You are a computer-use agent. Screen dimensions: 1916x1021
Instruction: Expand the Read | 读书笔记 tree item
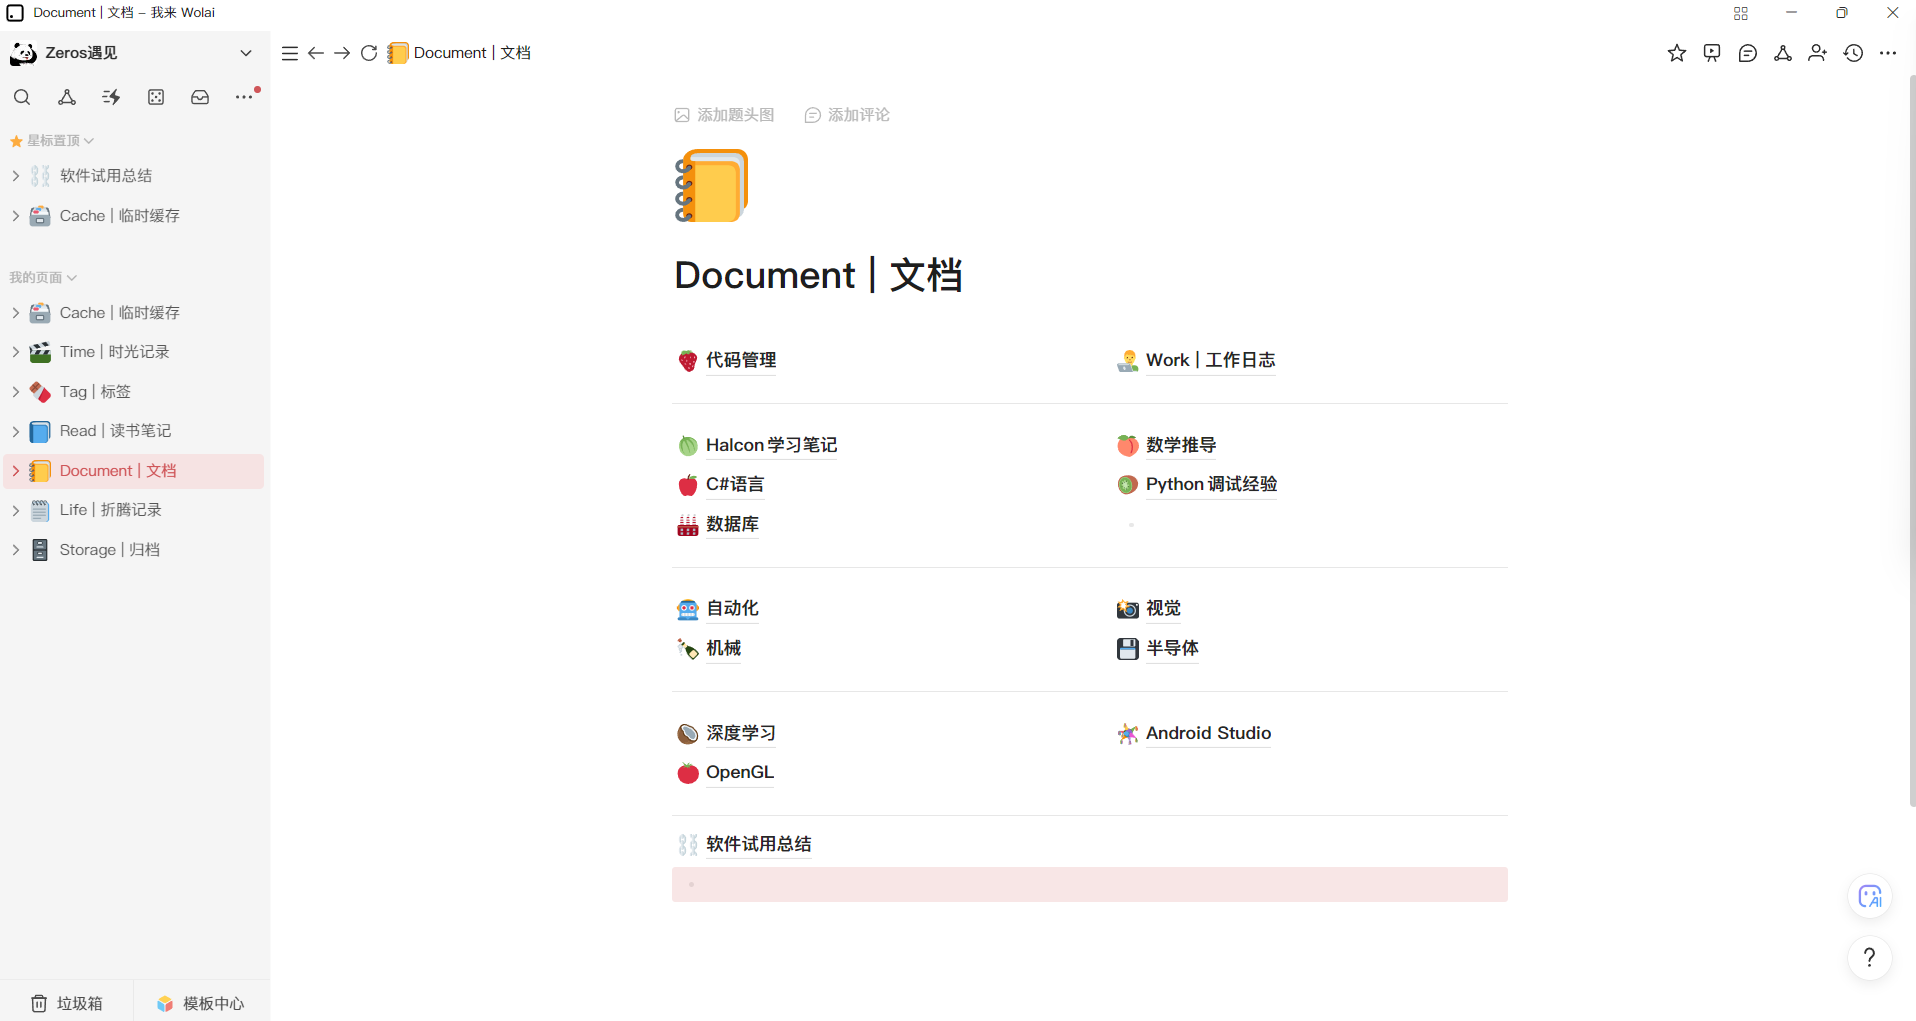click(16, 431)
